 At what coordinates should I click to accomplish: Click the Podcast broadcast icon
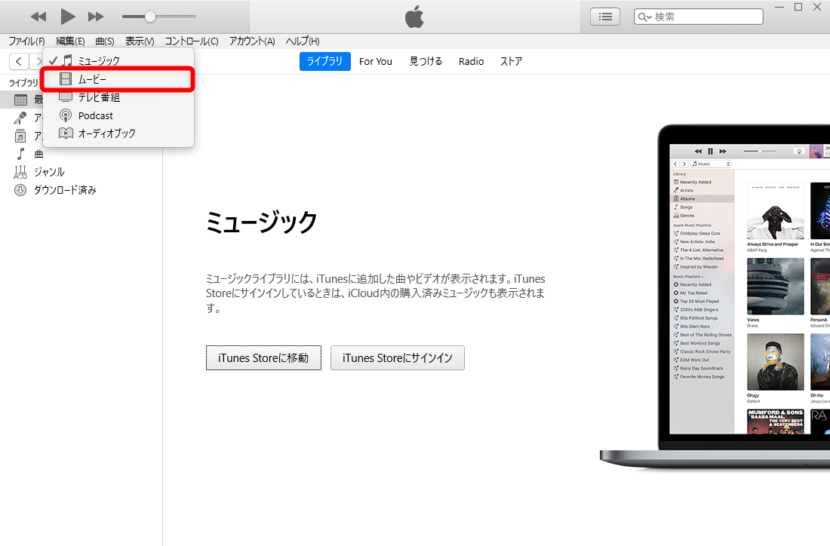[x=66, y=115]
